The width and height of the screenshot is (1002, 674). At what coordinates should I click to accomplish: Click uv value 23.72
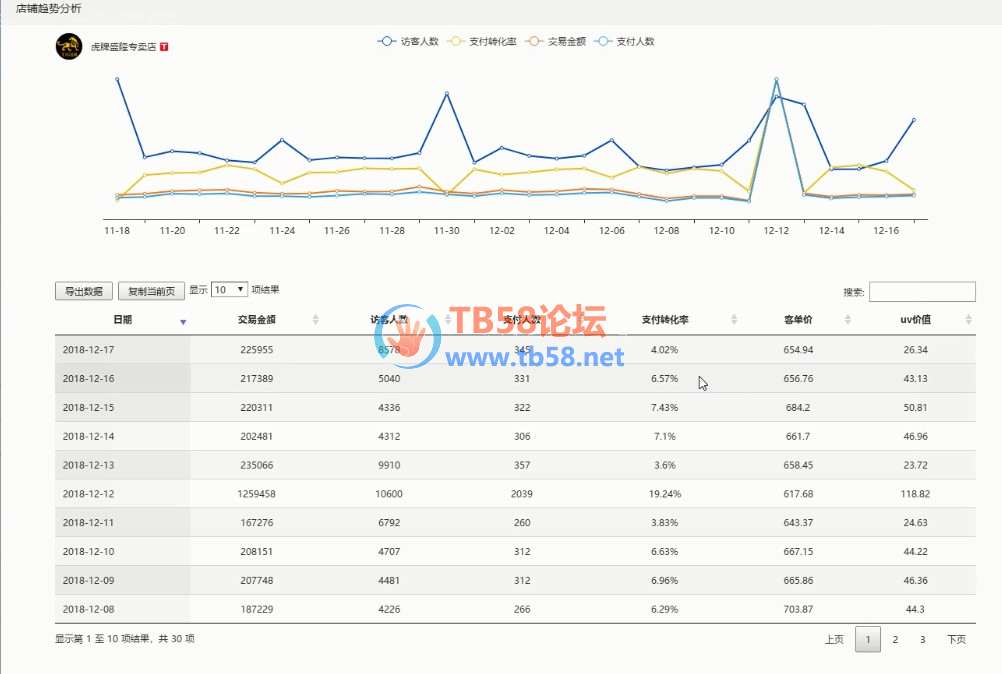(x=915, y=465)
